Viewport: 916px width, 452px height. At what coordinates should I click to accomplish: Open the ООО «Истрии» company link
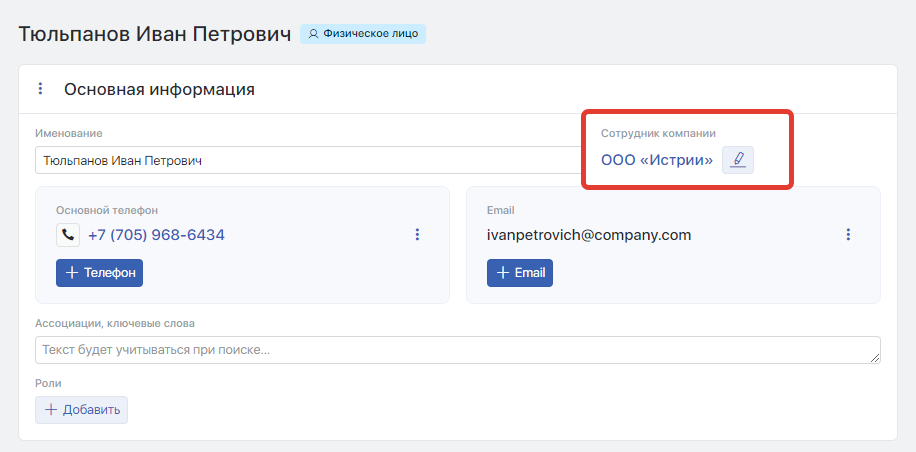tap(656, 160)
